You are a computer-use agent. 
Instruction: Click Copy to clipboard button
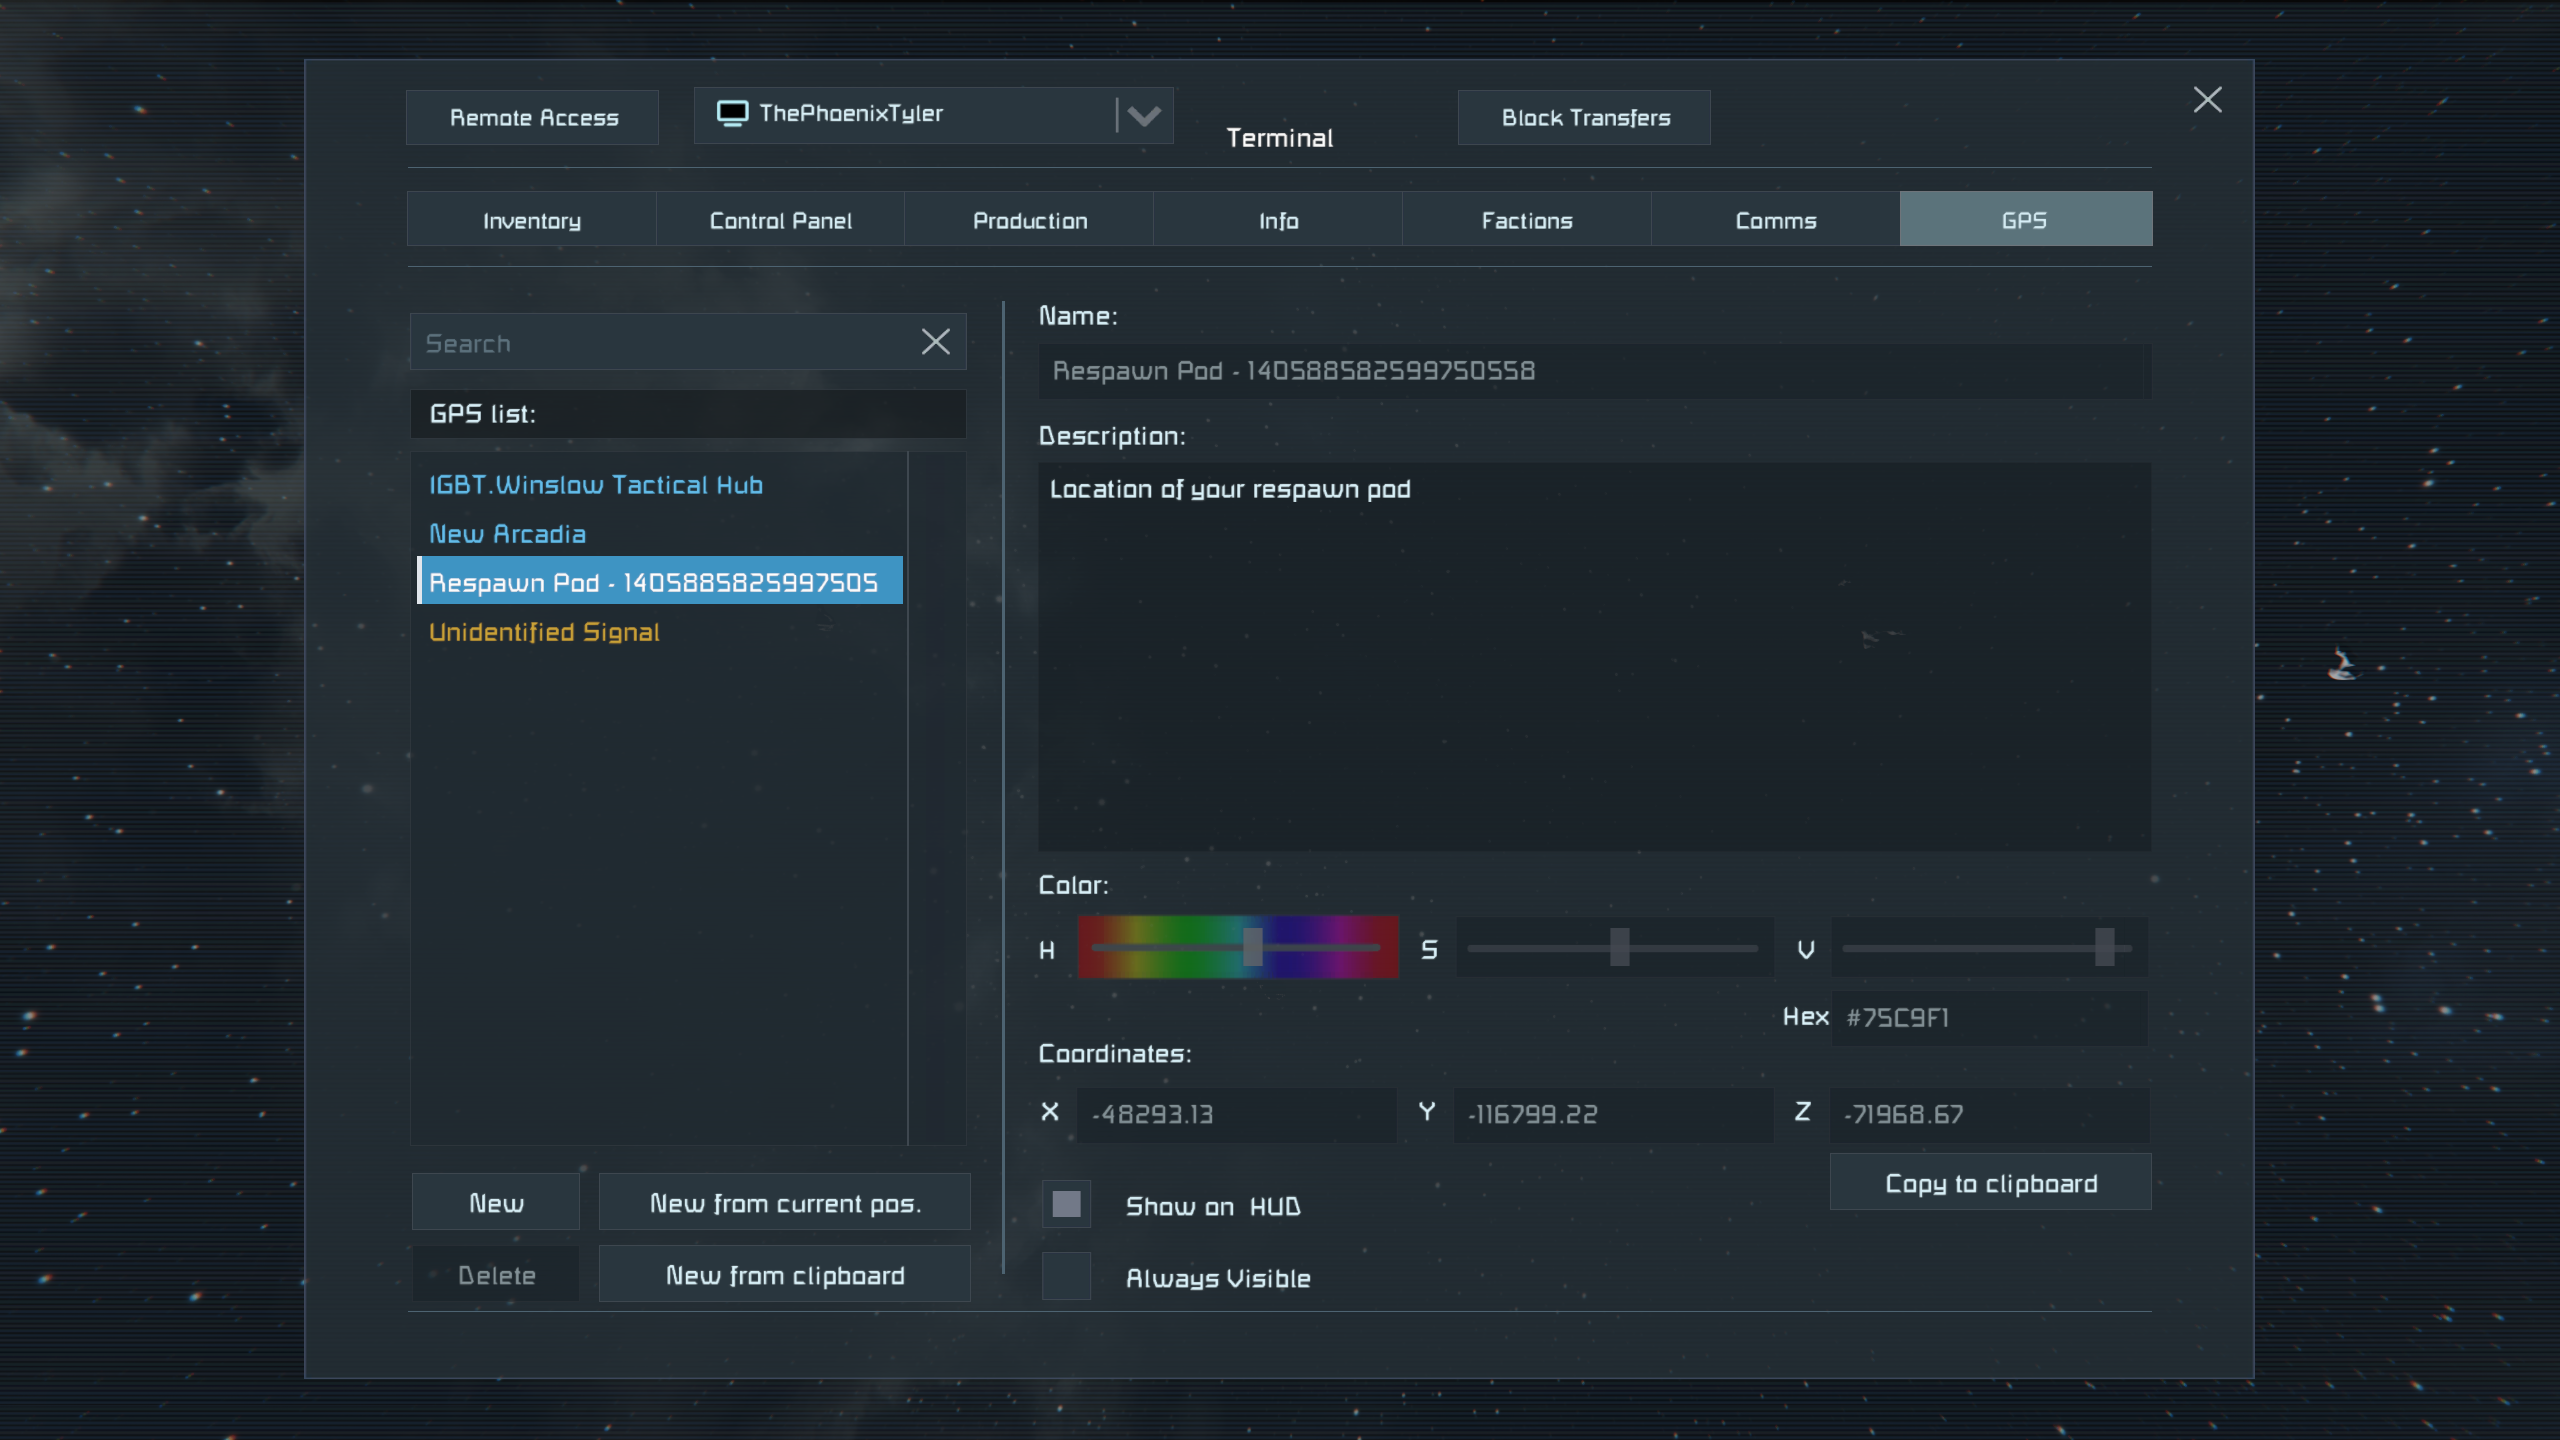pyautogui.click(x=1990, y=1183)
